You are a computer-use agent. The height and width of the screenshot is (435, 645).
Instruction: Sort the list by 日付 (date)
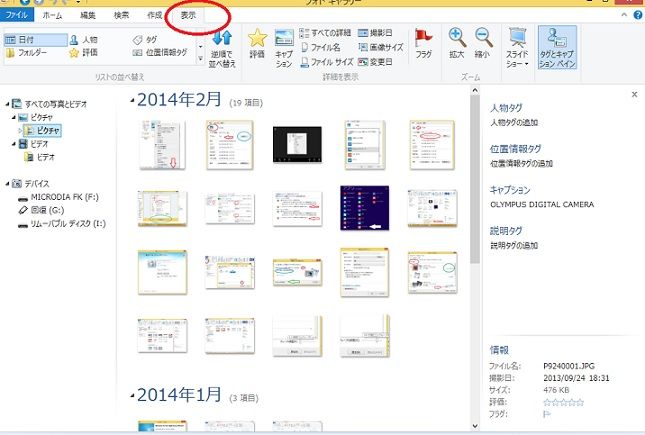(x=35, y=40)
